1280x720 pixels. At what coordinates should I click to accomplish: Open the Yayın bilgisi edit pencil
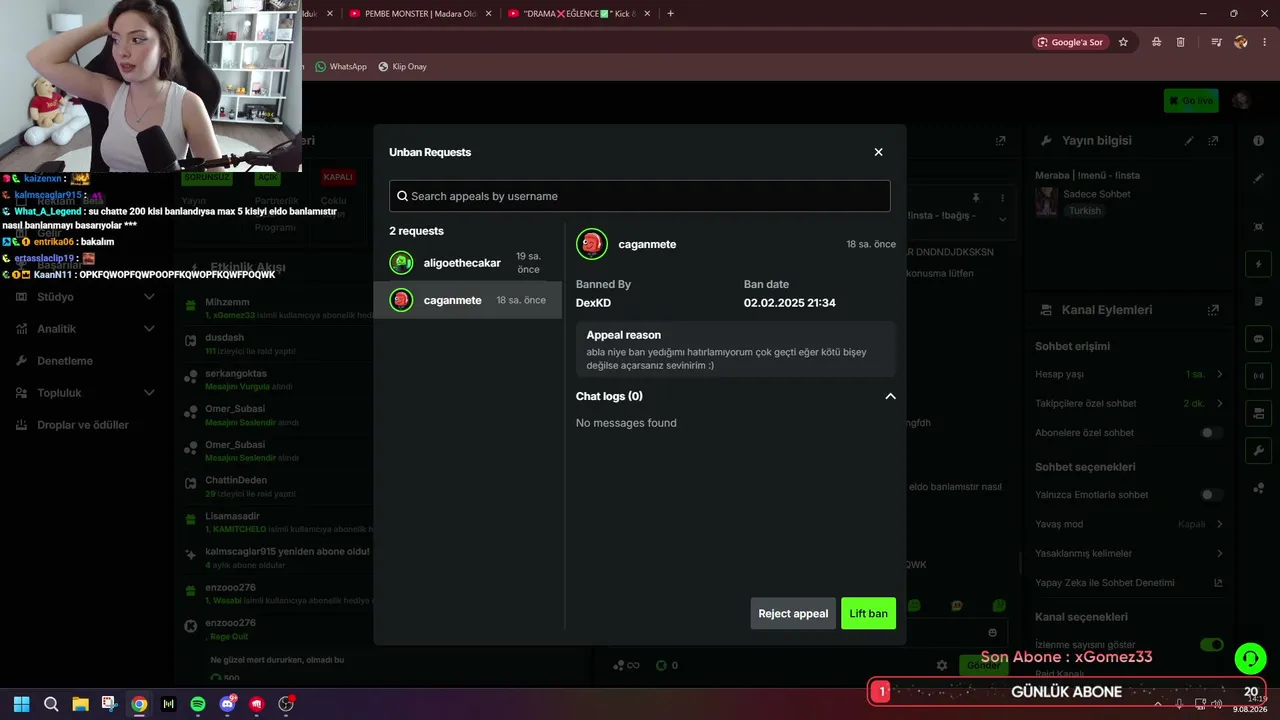1189,141
